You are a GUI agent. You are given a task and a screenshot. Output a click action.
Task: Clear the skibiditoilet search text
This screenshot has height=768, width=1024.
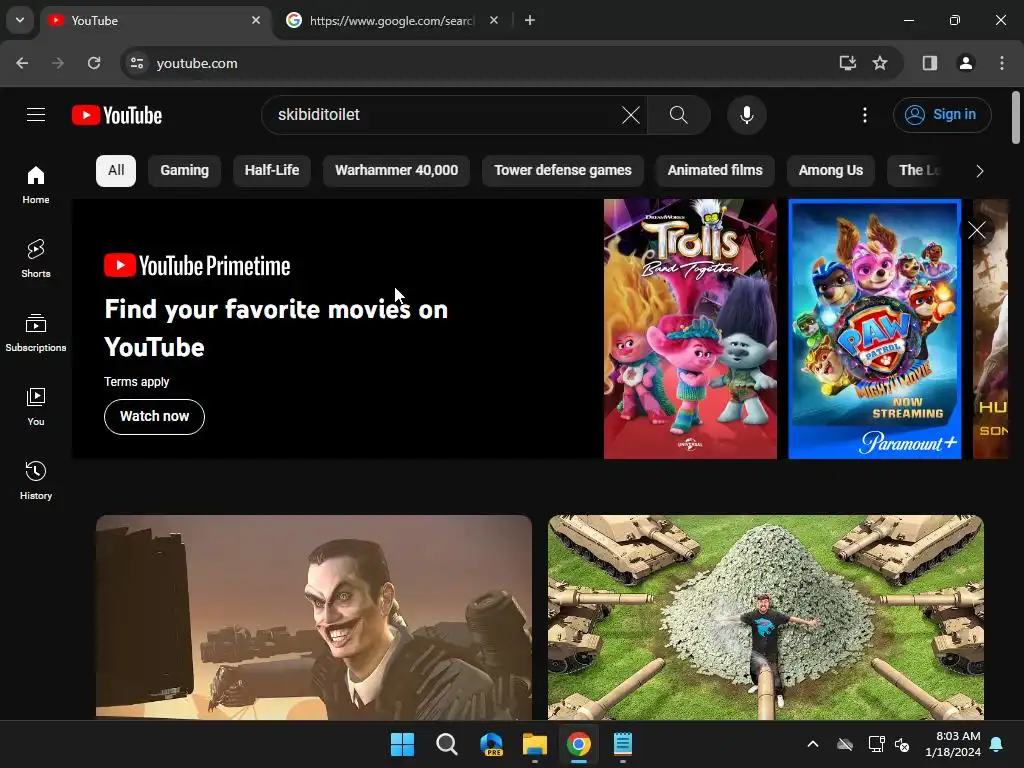coord(631,115)
